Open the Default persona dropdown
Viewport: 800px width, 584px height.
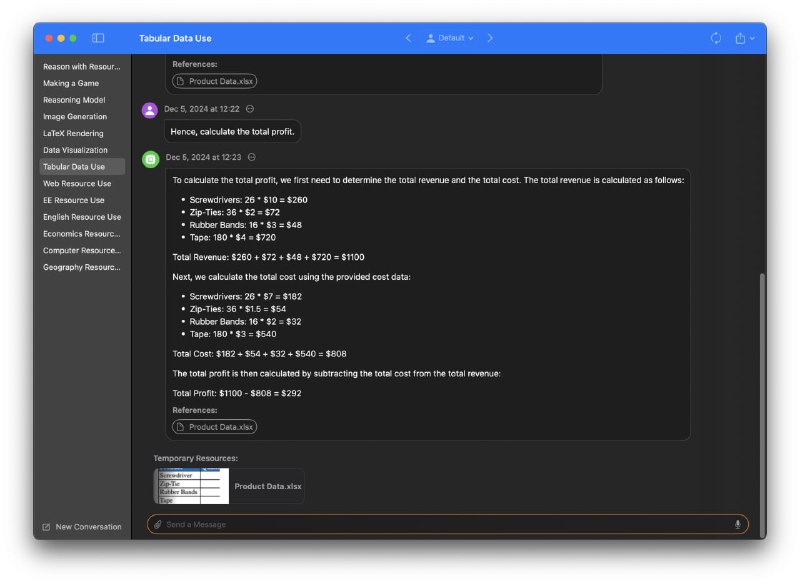coord(450,38)
